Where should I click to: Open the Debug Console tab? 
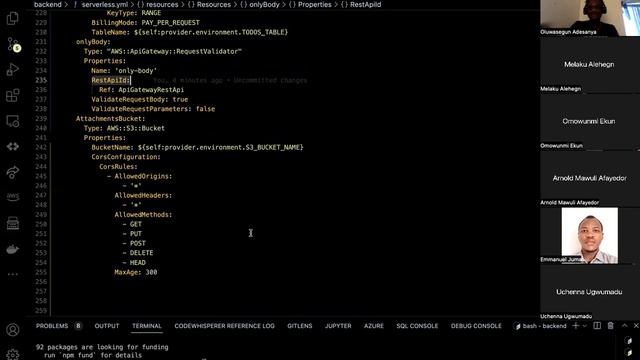pos(476,326)
